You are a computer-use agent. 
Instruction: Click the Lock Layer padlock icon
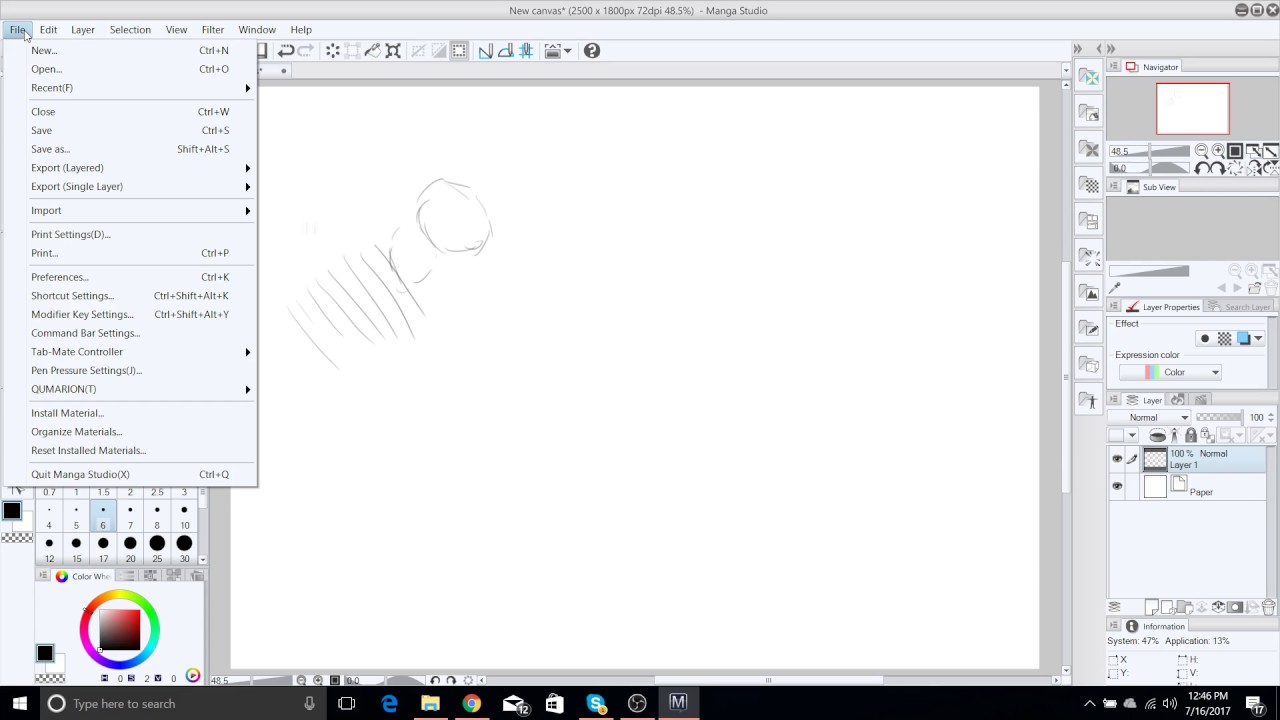point(1190,435)
